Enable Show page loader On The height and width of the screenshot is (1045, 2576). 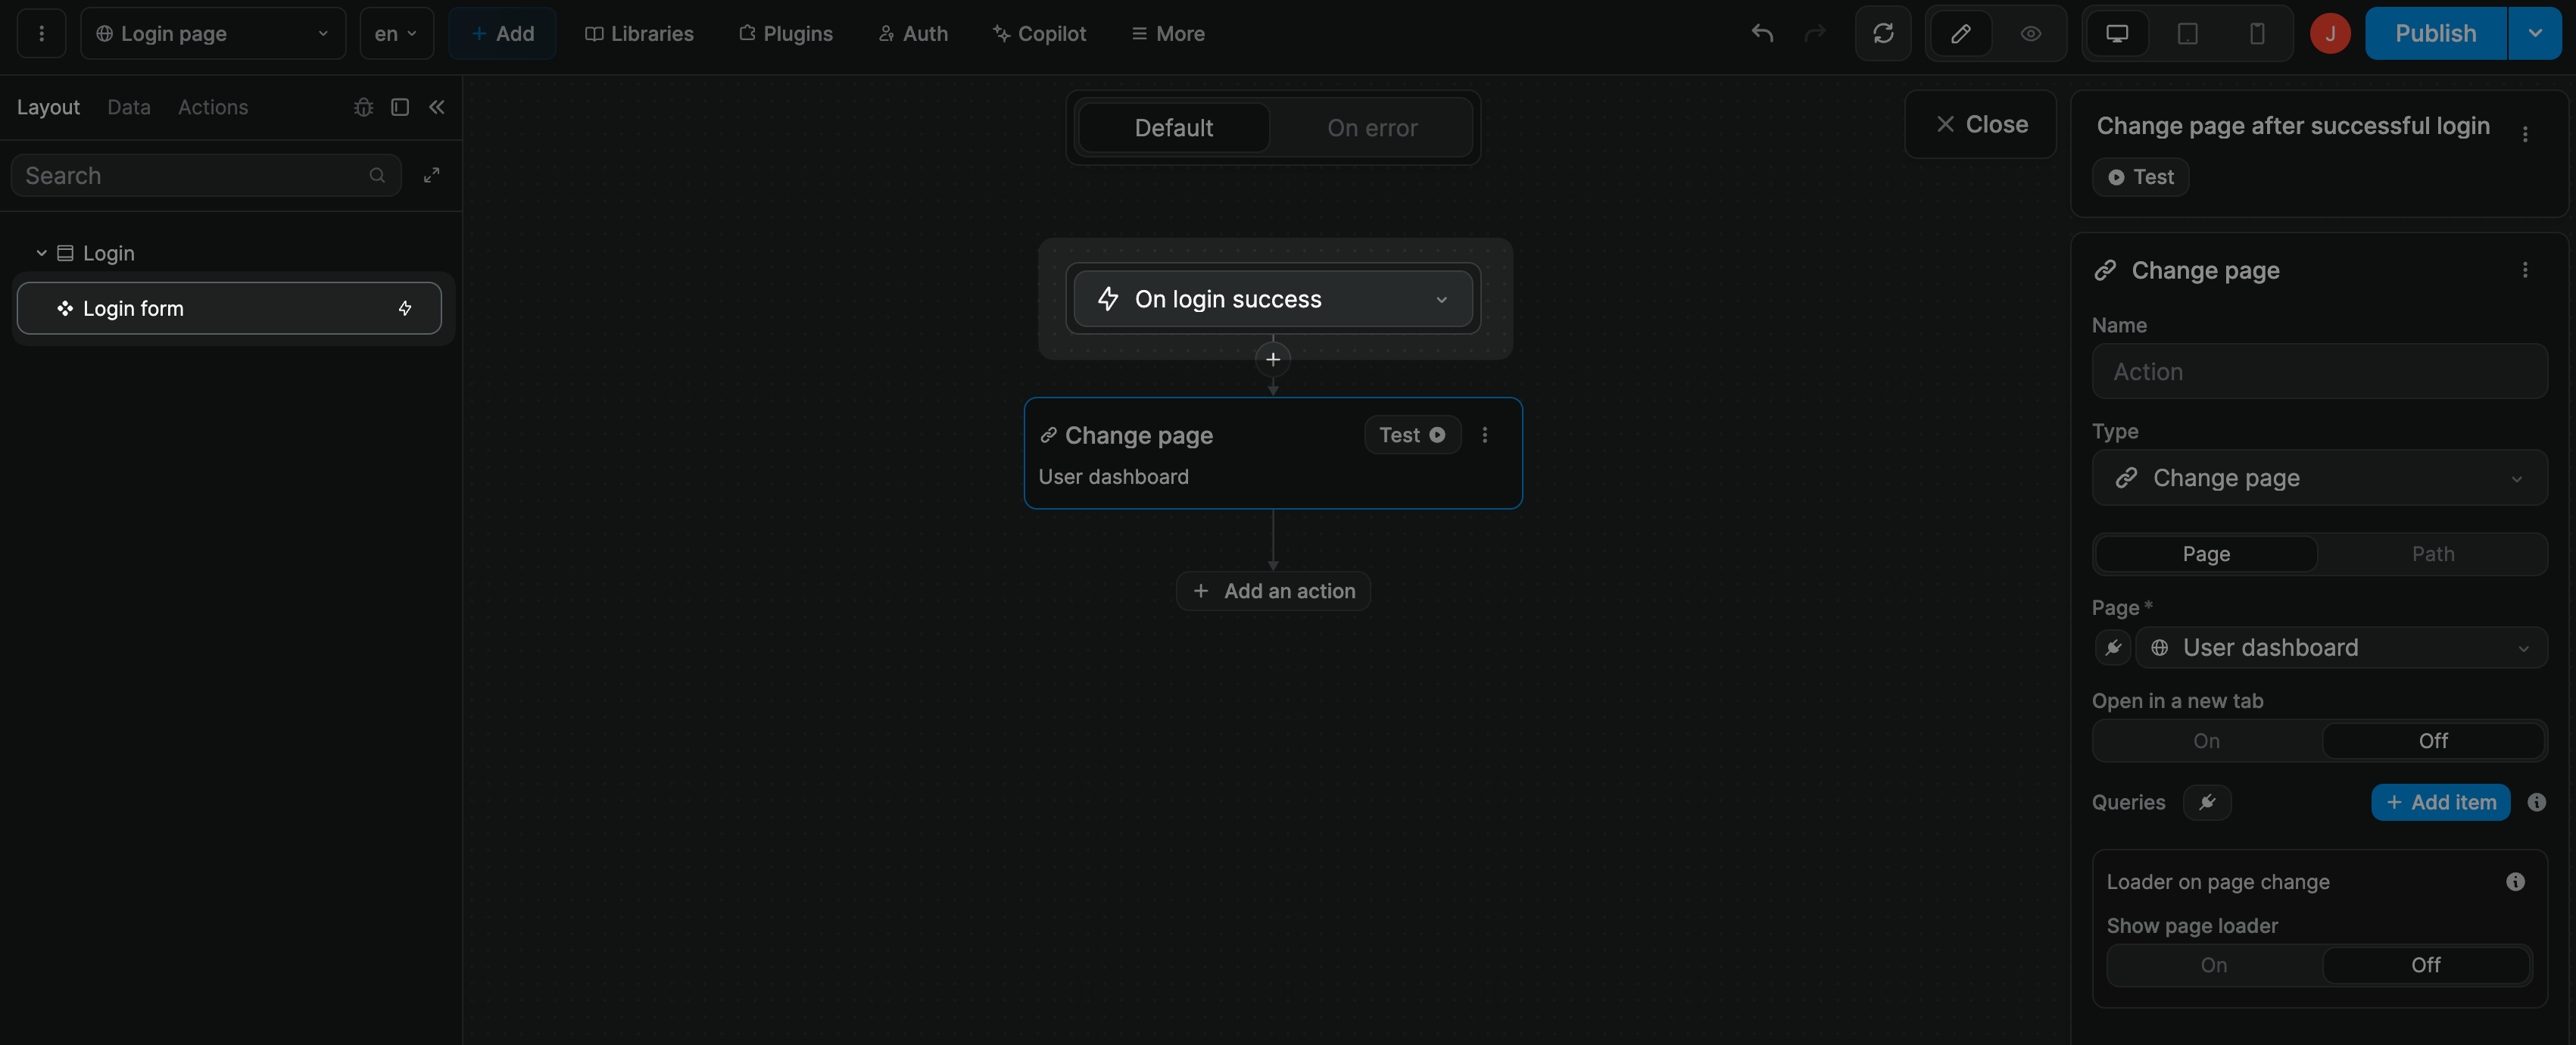coord(2214,964)
